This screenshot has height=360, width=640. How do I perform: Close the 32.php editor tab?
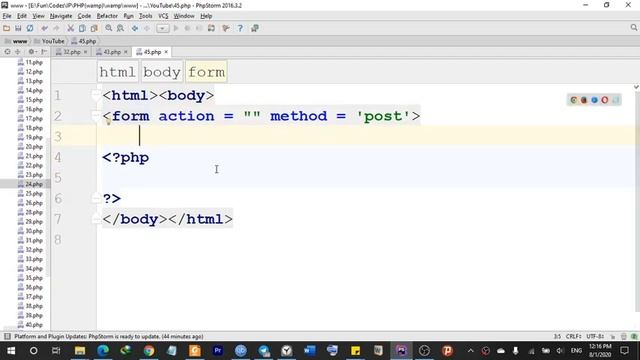(x=85, y=52)
